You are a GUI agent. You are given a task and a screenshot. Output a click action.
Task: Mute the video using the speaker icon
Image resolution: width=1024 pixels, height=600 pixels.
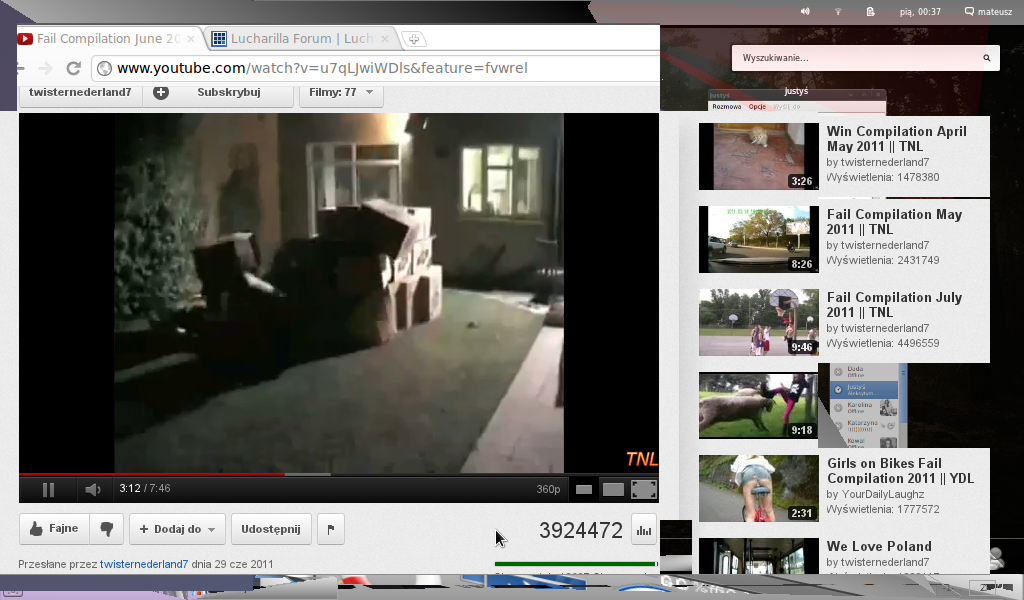point(93,490)
